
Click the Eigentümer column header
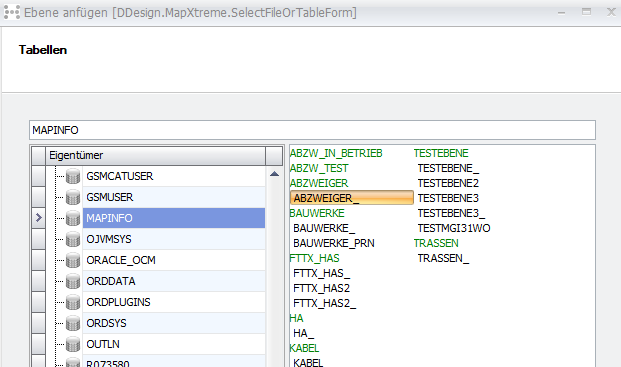point(156,156)
